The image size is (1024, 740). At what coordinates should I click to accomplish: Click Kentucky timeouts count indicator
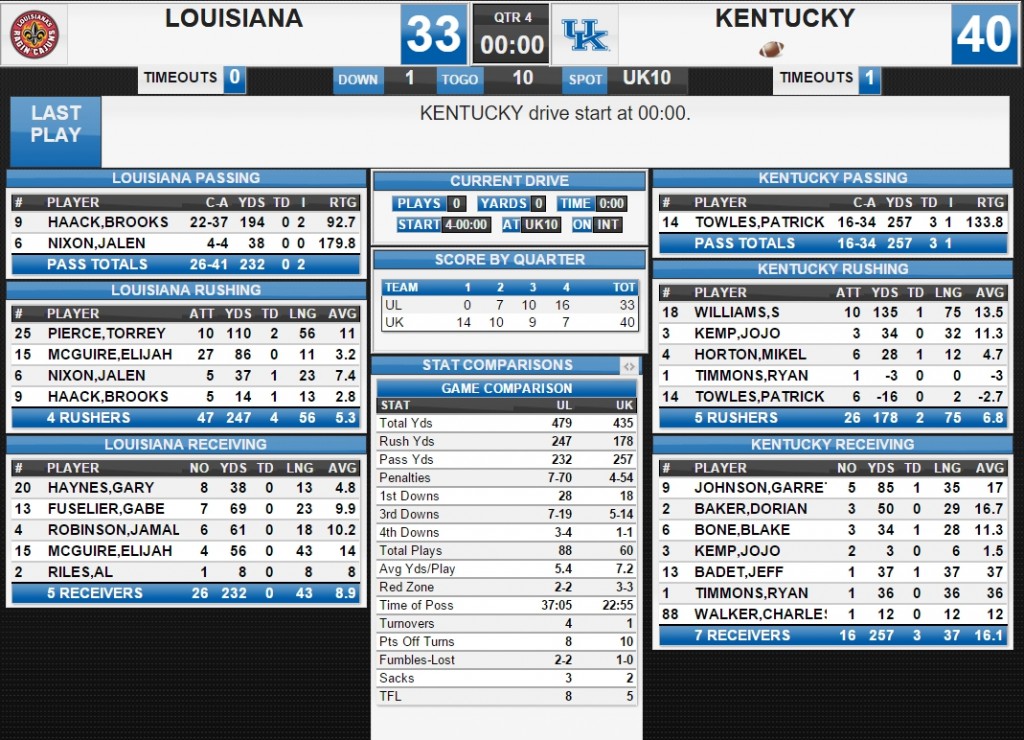tap(869, 78)
